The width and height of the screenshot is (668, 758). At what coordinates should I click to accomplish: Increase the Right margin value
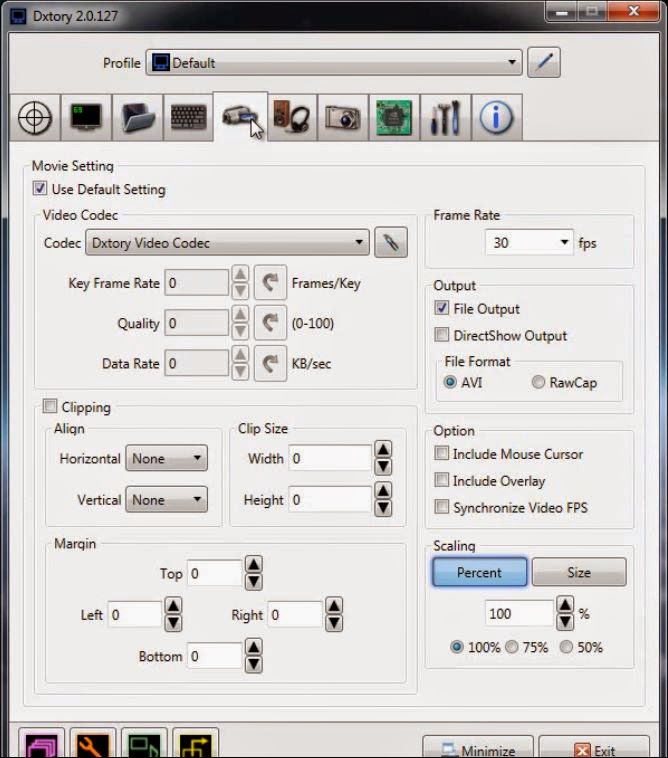[x=334, y=606]
